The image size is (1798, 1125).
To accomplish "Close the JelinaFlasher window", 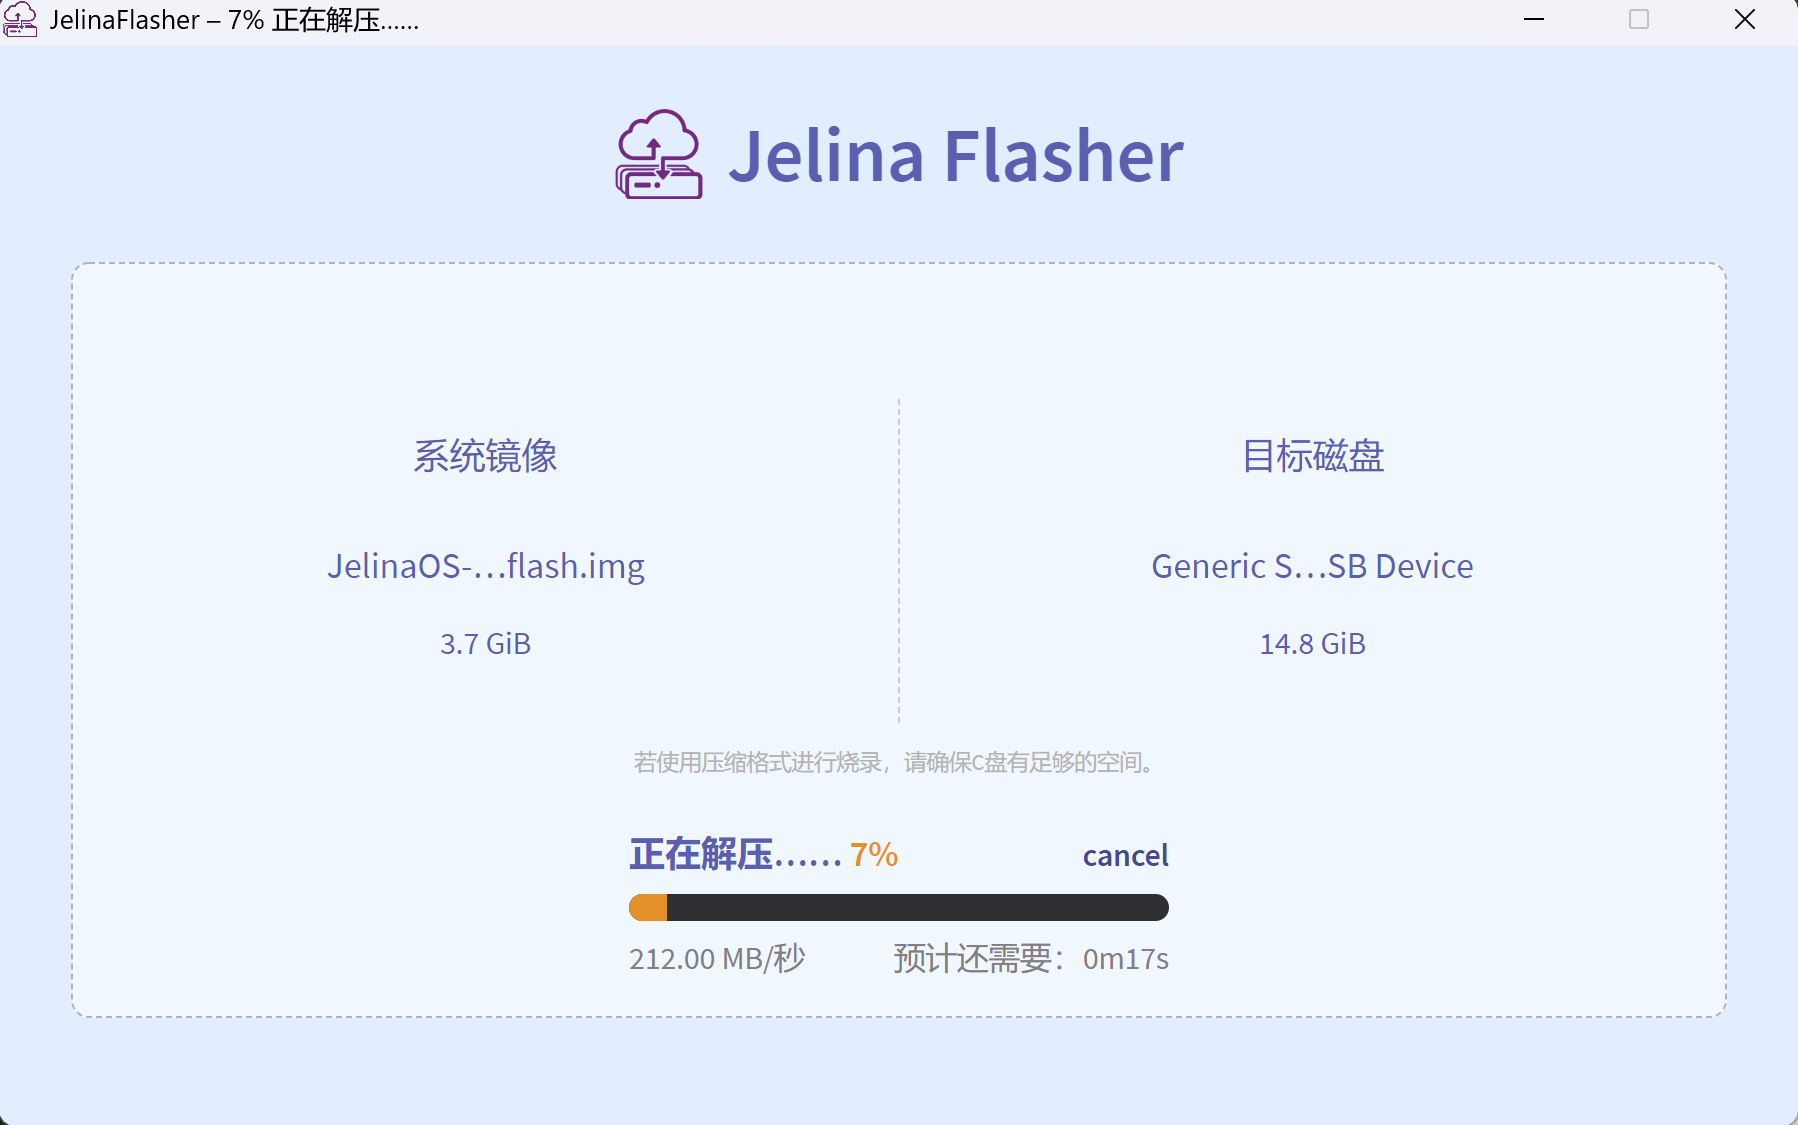I will point(1745,20).
